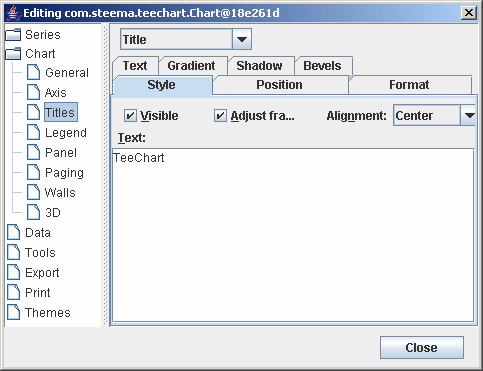The width and height of the screenshot is (483, 371).
Task: Select Legend in the tree
Action: [66, 133]
